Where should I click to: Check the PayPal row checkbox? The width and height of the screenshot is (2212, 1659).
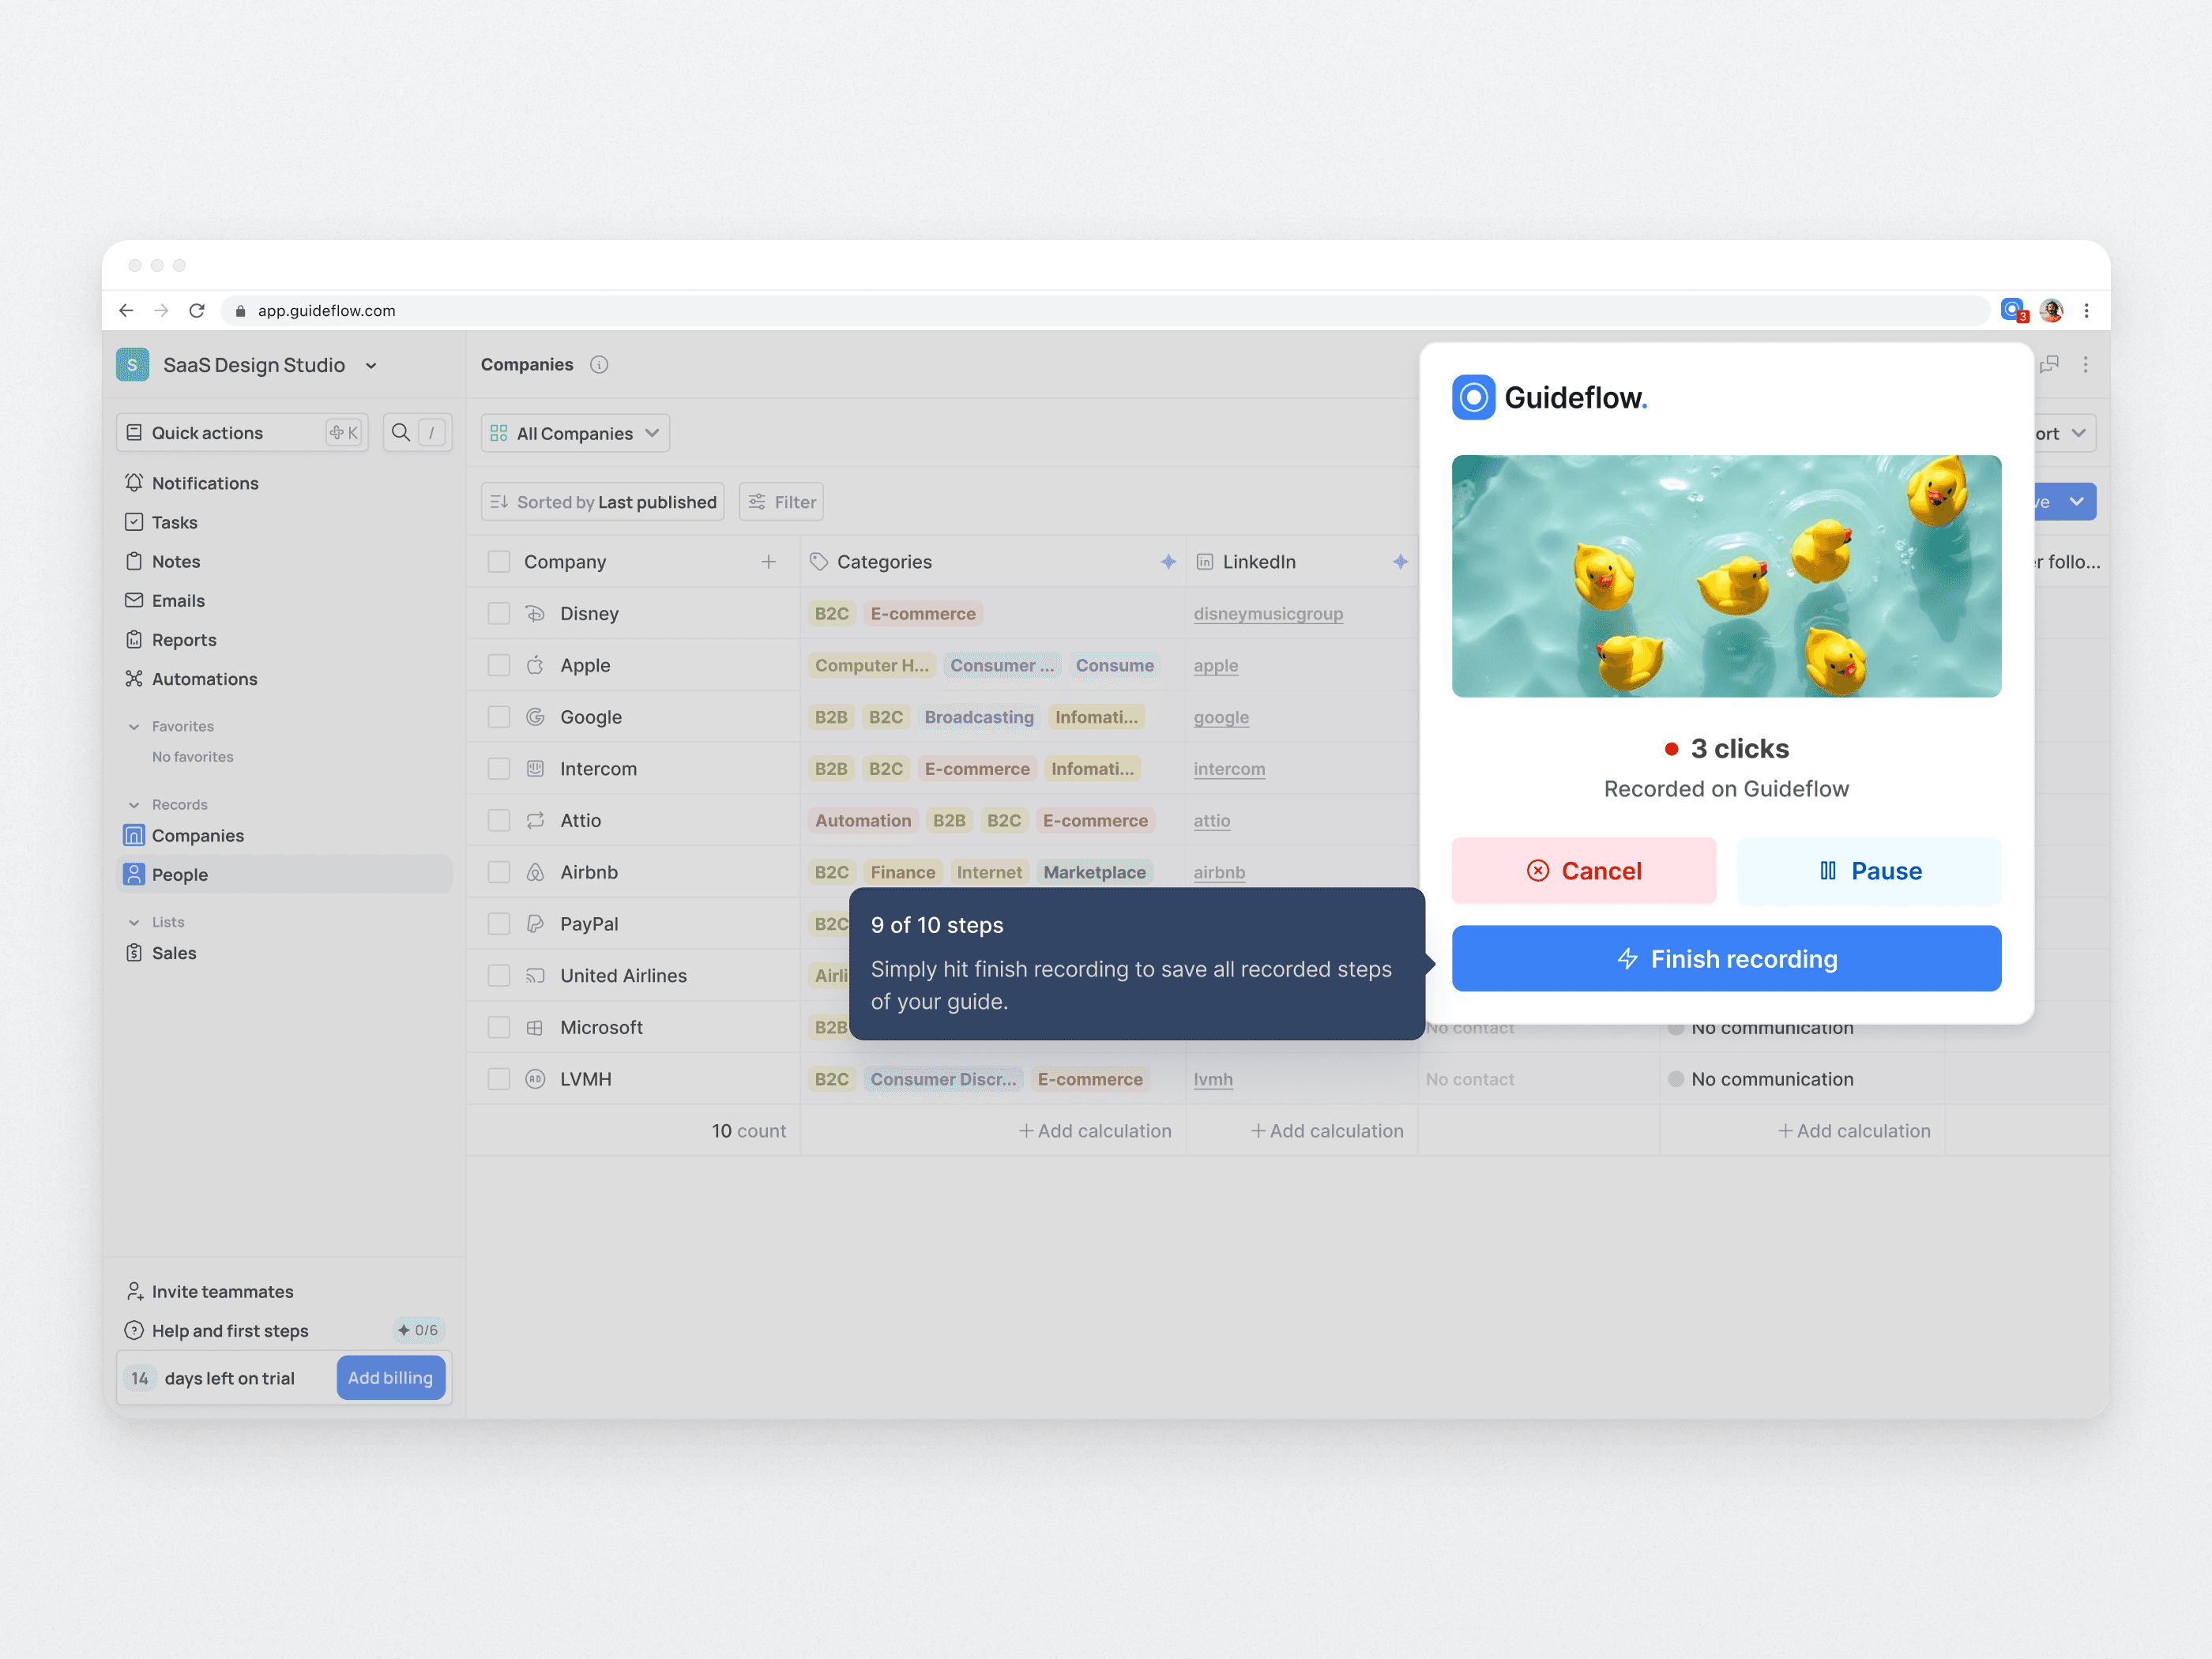point(499,924)
